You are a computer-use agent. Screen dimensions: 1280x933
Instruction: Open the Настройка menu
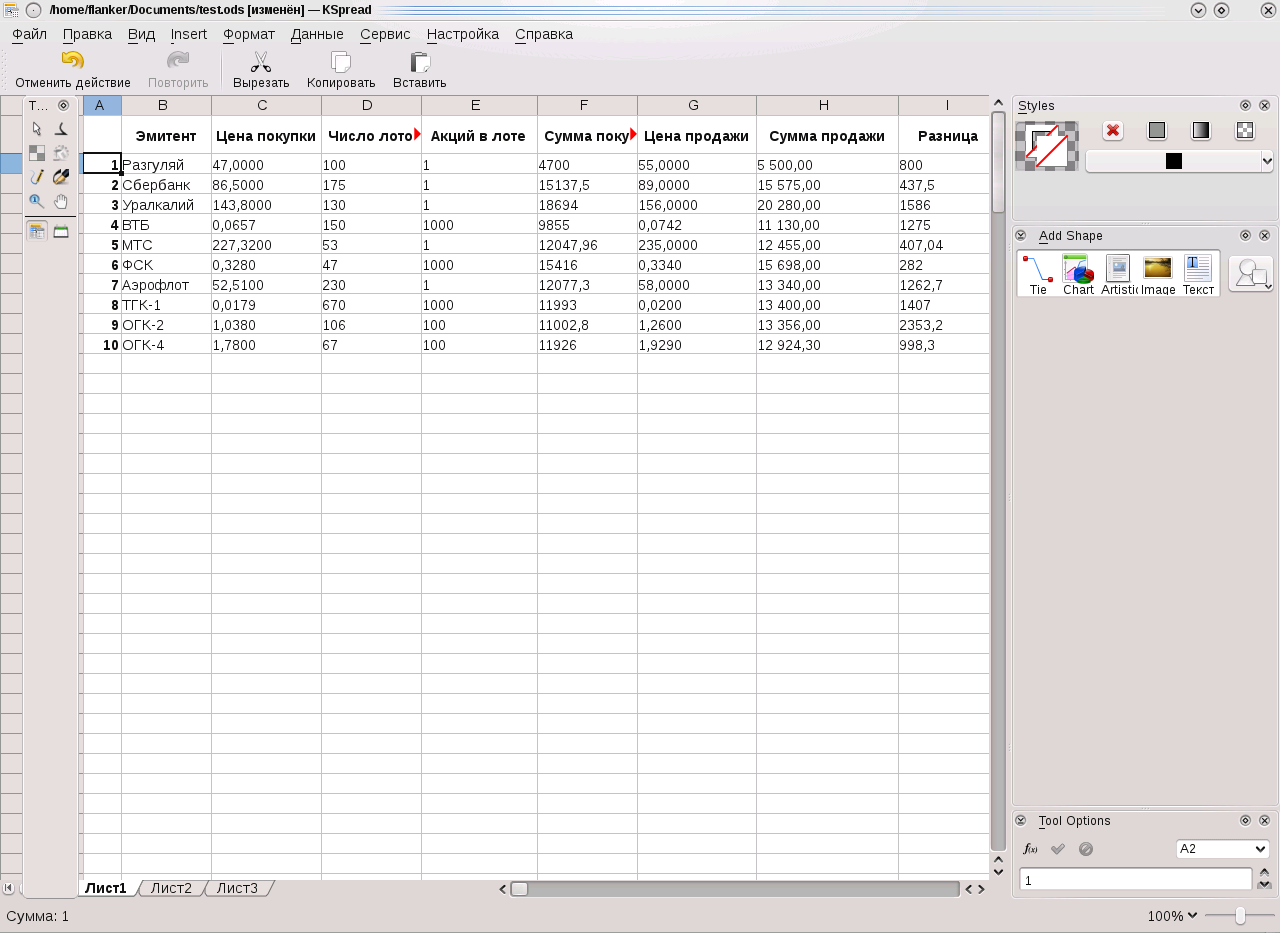coord(462,34)
